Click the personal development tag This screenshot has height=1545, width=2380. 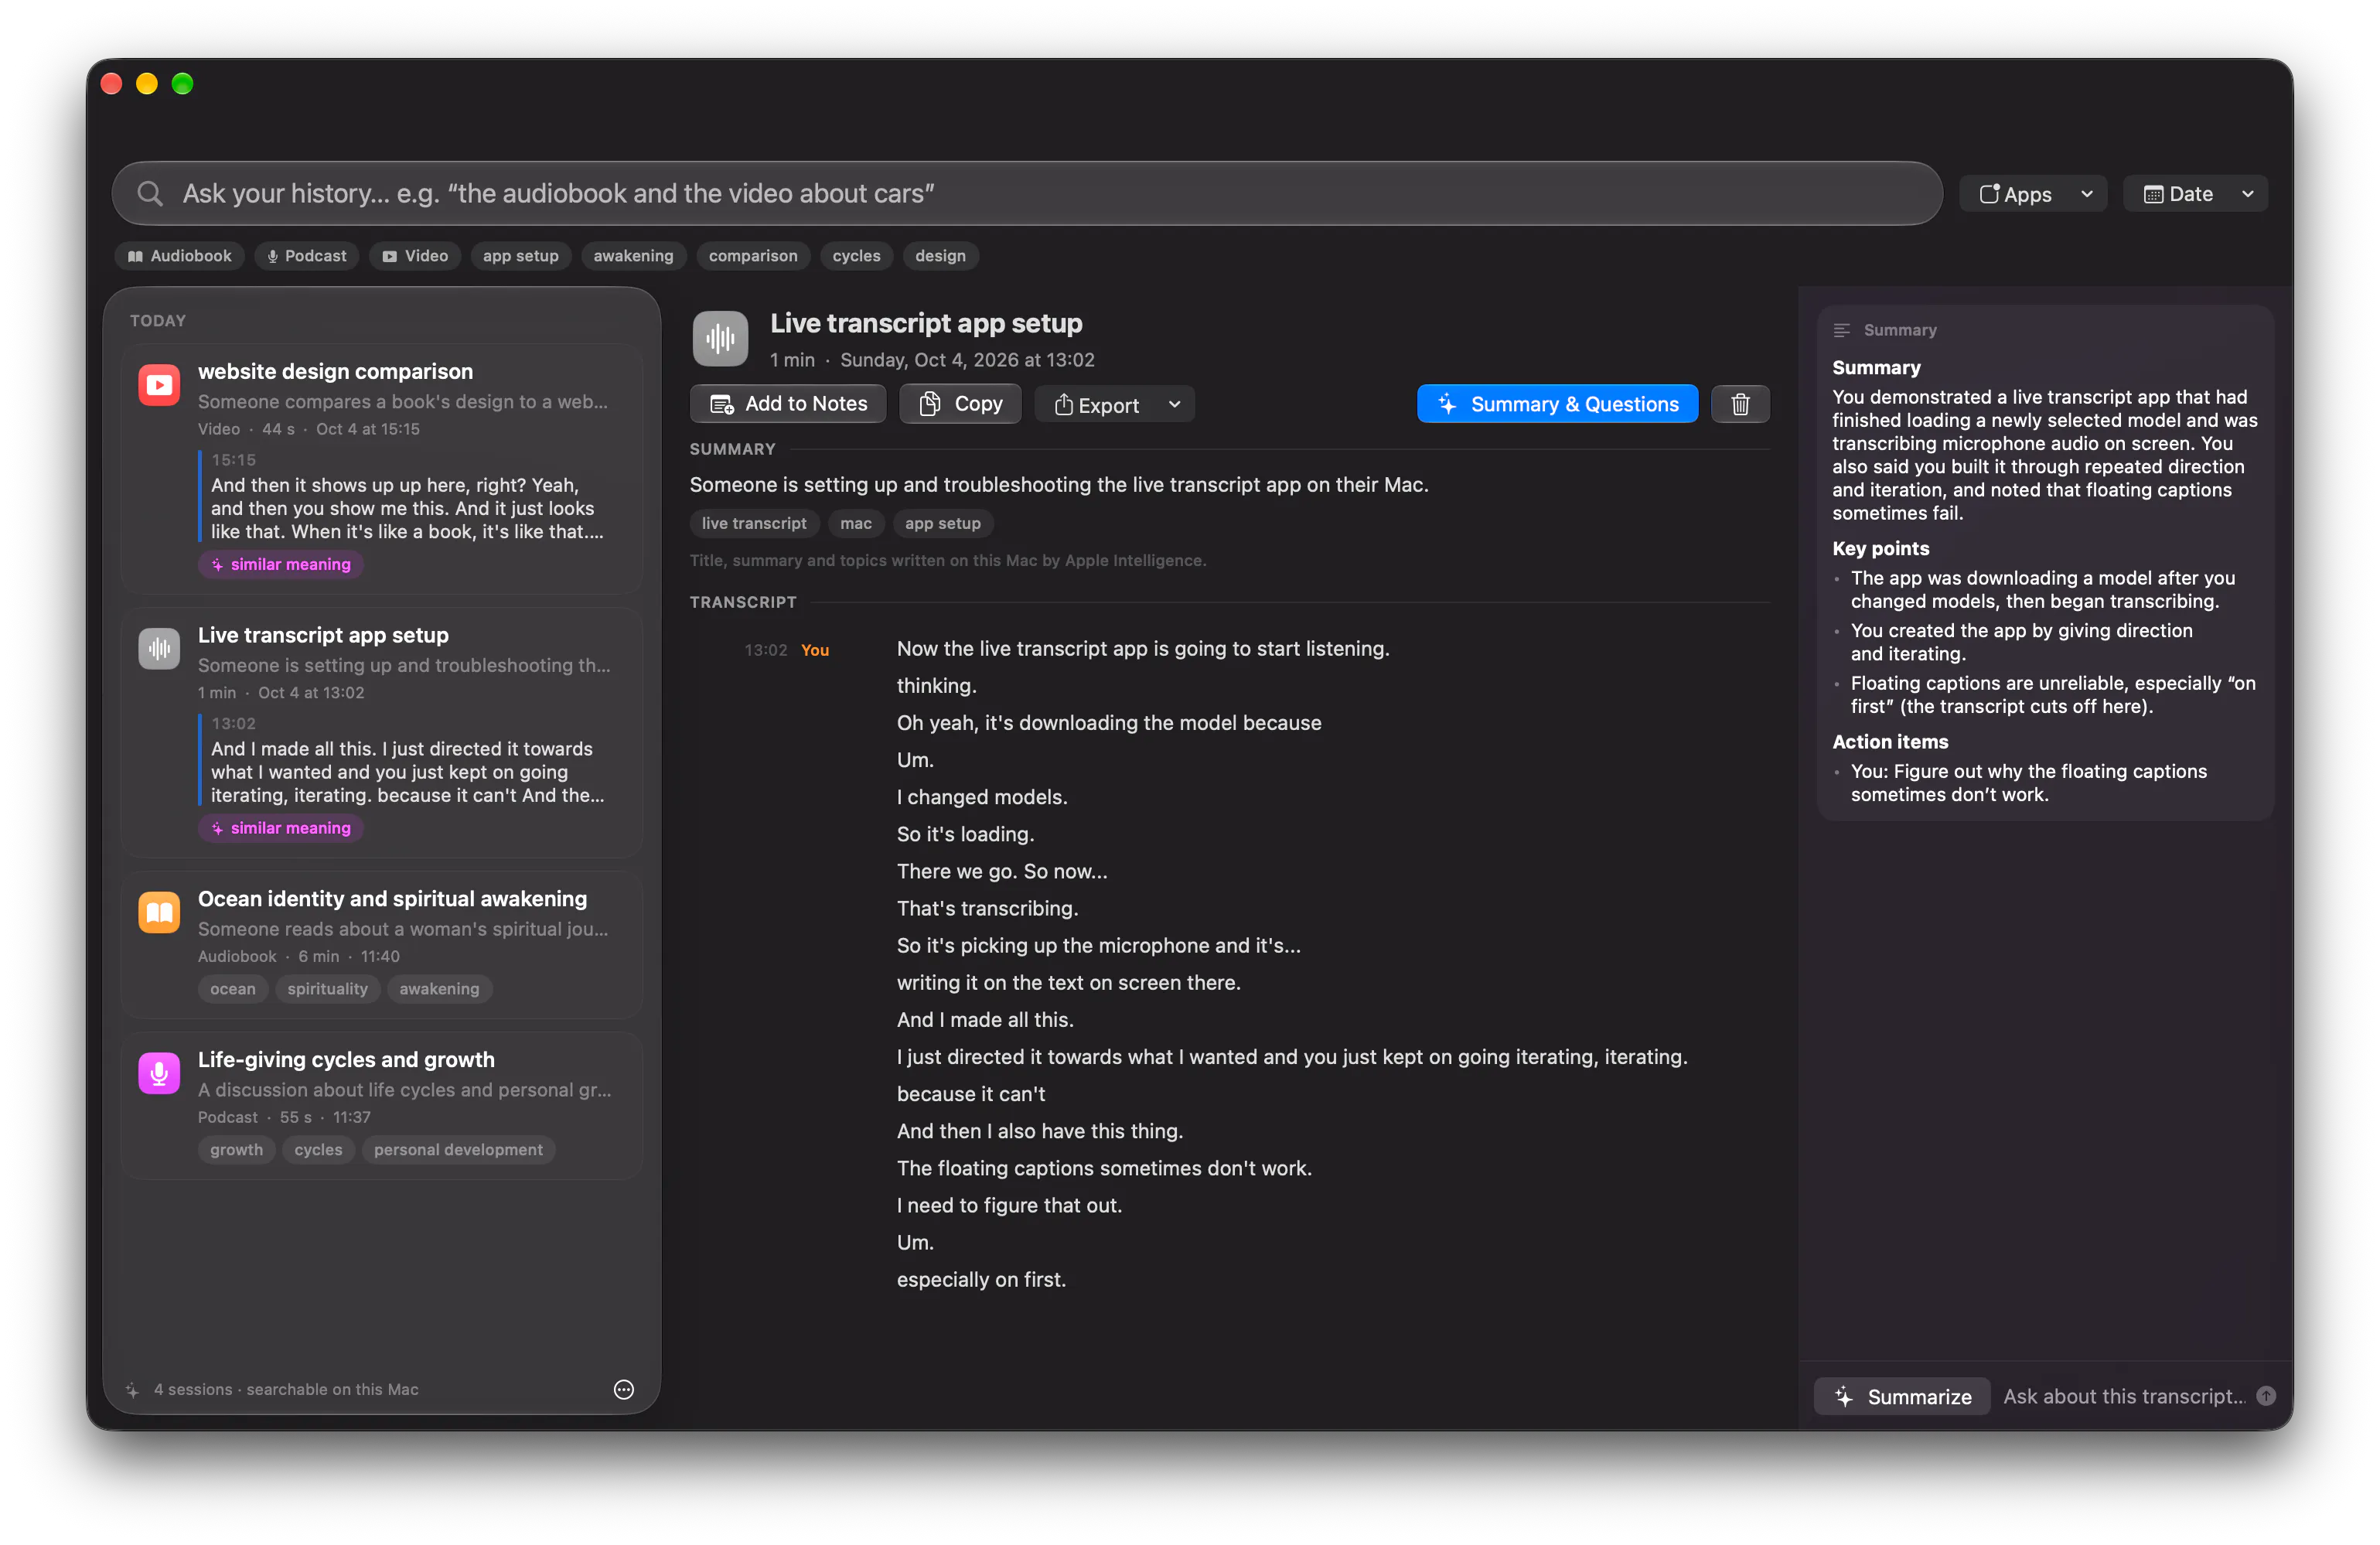click(458, 1150)
